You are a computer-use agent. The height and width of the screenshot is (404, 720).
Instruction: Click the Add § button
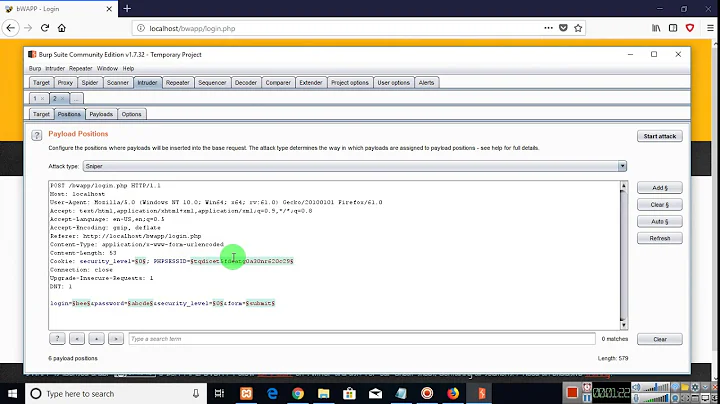(x=660, y=188)
